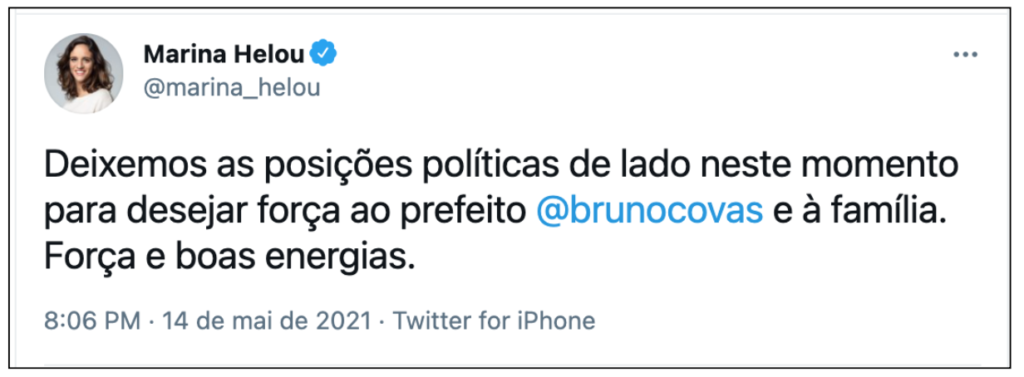
Task: Click the blue verified badge
Action: pos(323,54)
